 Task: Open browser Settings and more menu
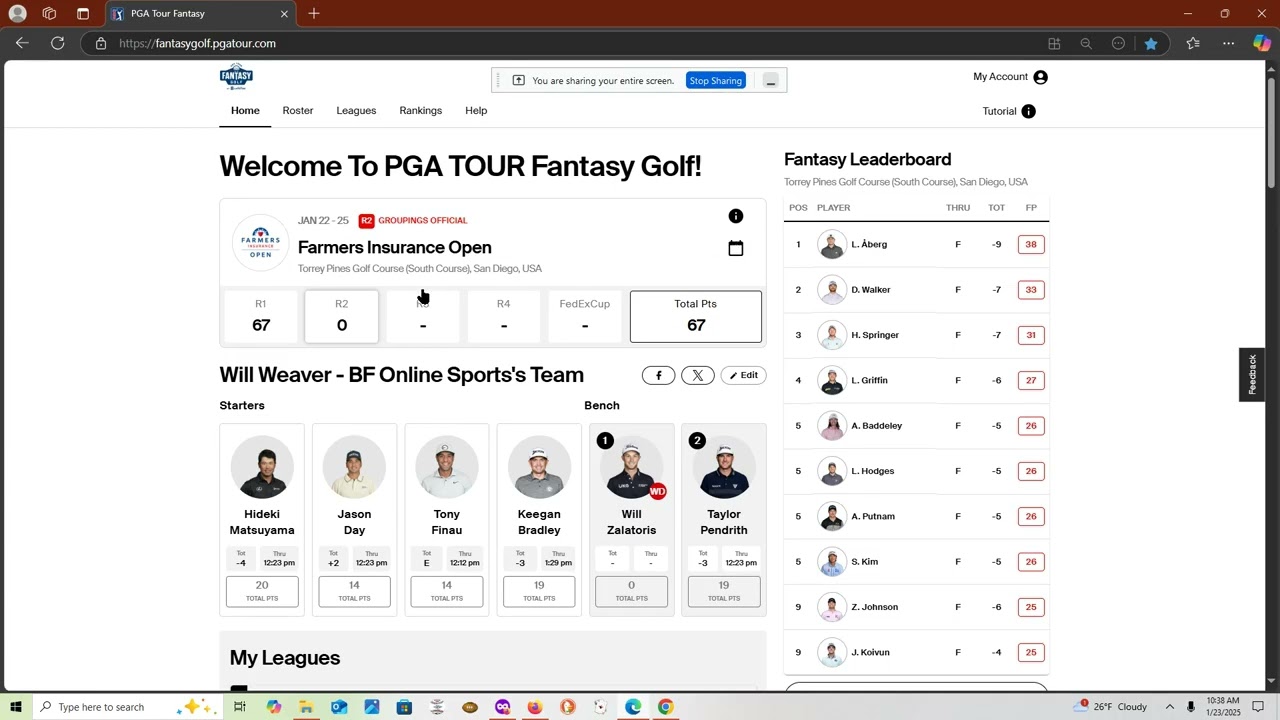tap(1228, 43)
